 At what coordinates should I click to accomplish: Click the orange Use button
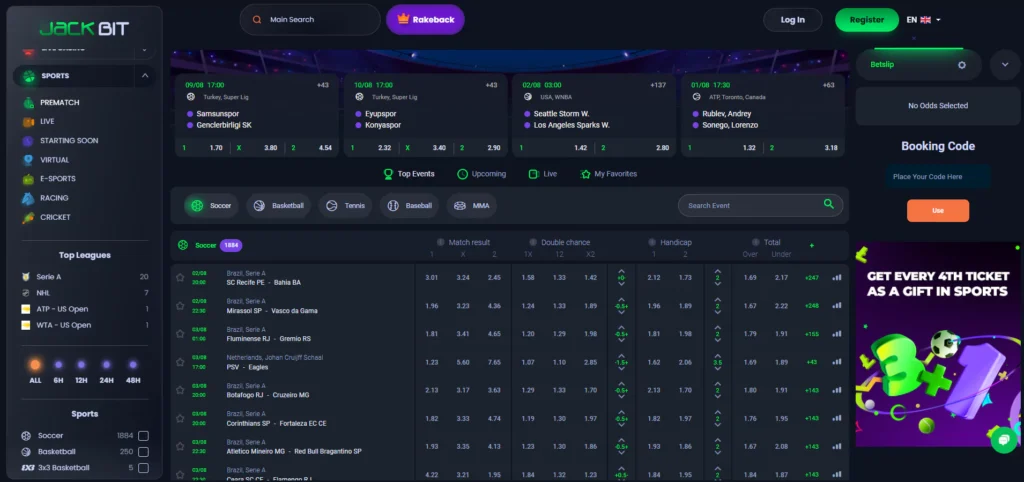(938, 210)
